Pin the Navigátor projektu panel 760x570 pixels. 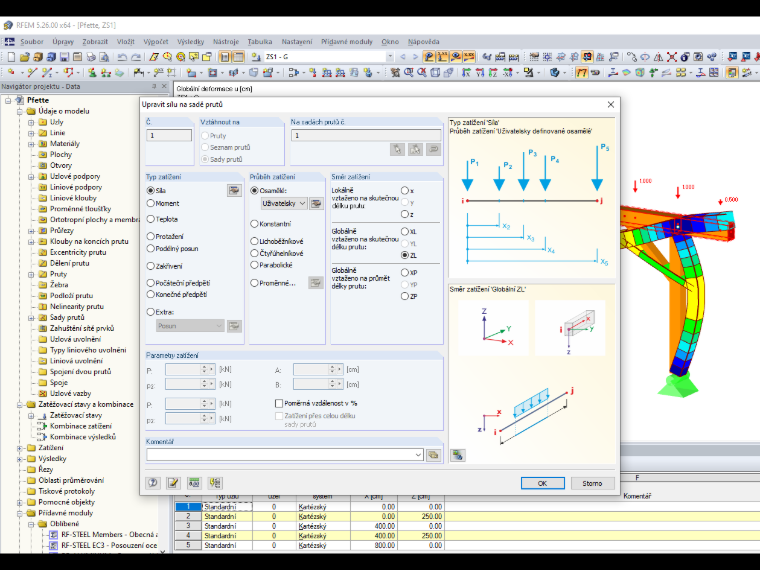pos(154,86)
